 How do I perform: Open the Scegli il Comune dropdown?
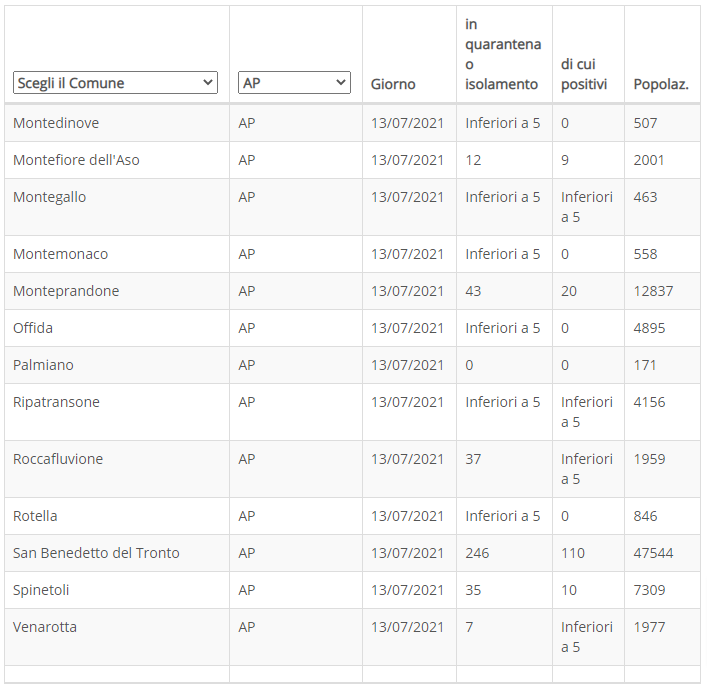tap(115, 83)
